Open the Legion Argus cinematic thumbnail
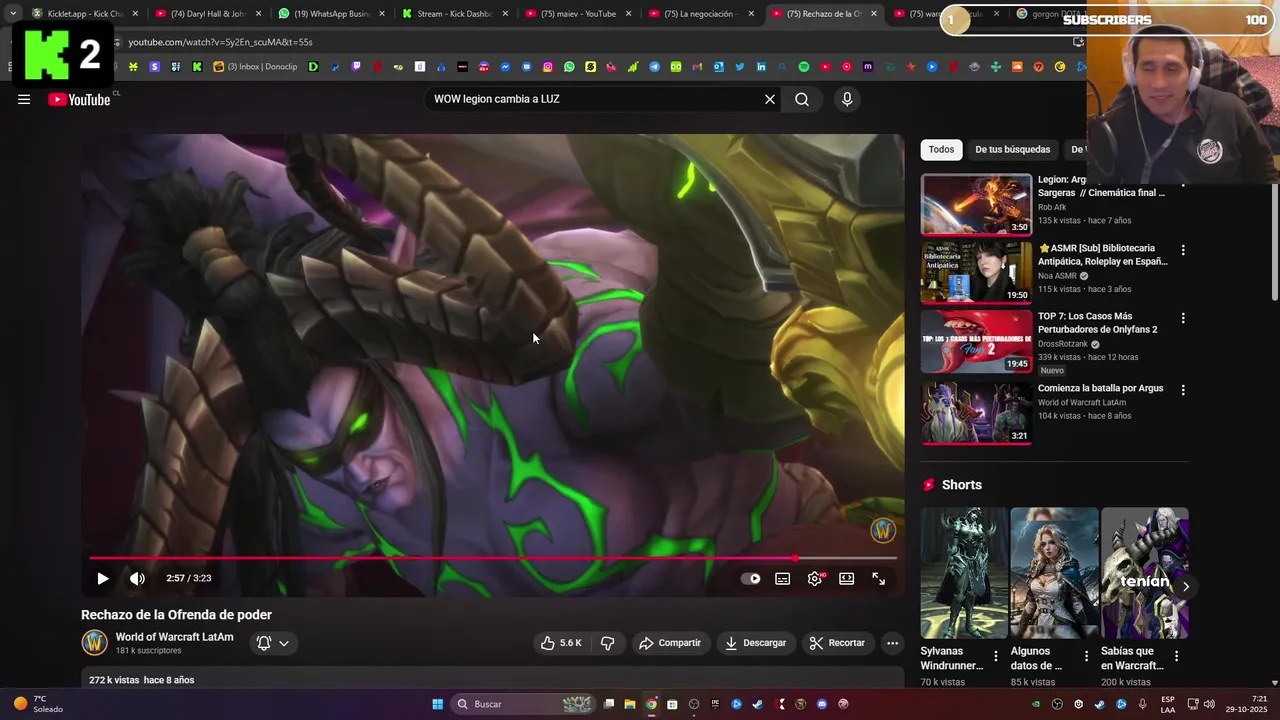Screen dimensions: 1280x720 click(x=976, y=204)
